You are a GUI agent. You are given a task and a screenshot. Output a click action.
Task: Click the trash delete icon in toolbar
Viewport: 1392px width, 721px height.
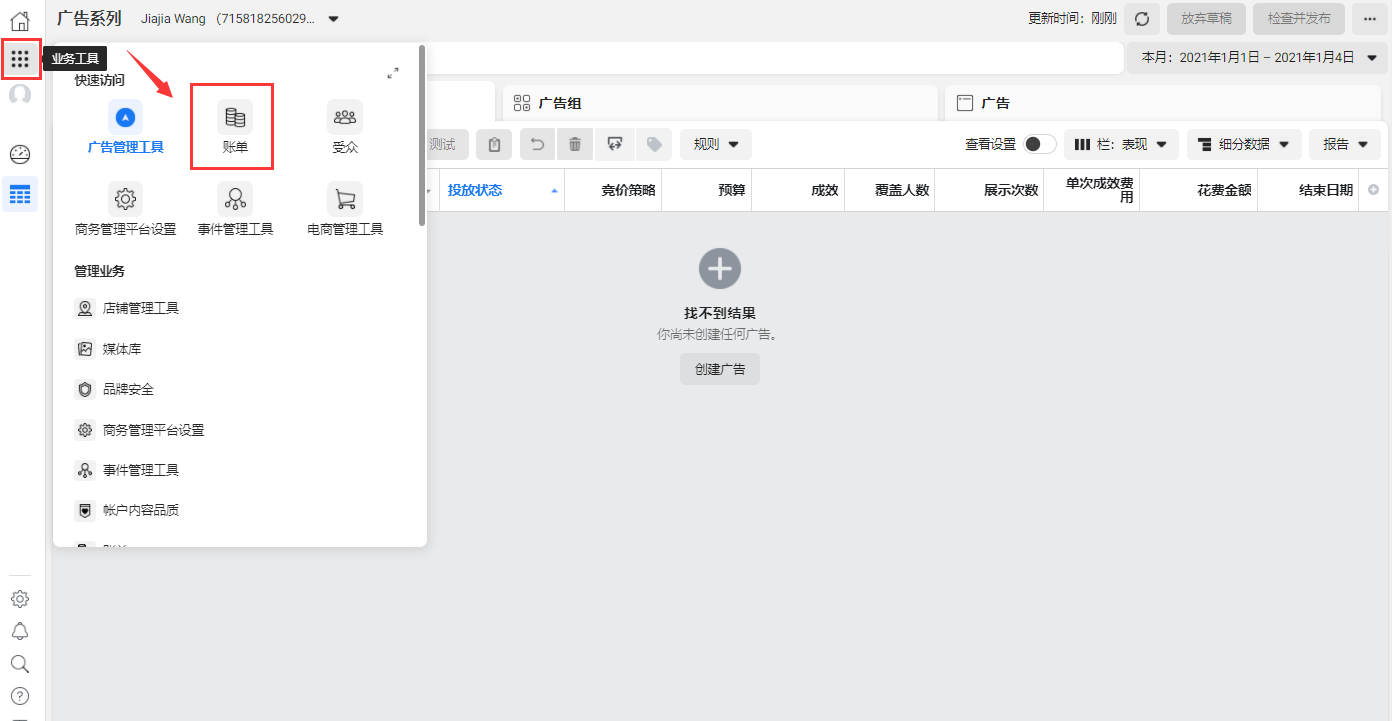tap(575, 145)
